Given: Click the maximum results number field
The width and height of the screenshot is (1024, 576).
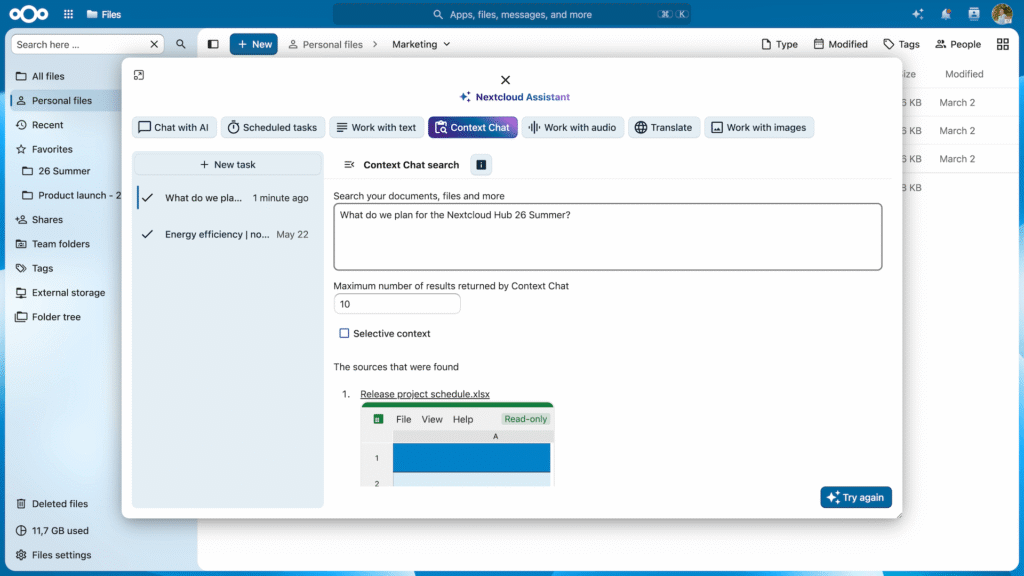Looking at the screenshot, I should (x=397, y=304).
